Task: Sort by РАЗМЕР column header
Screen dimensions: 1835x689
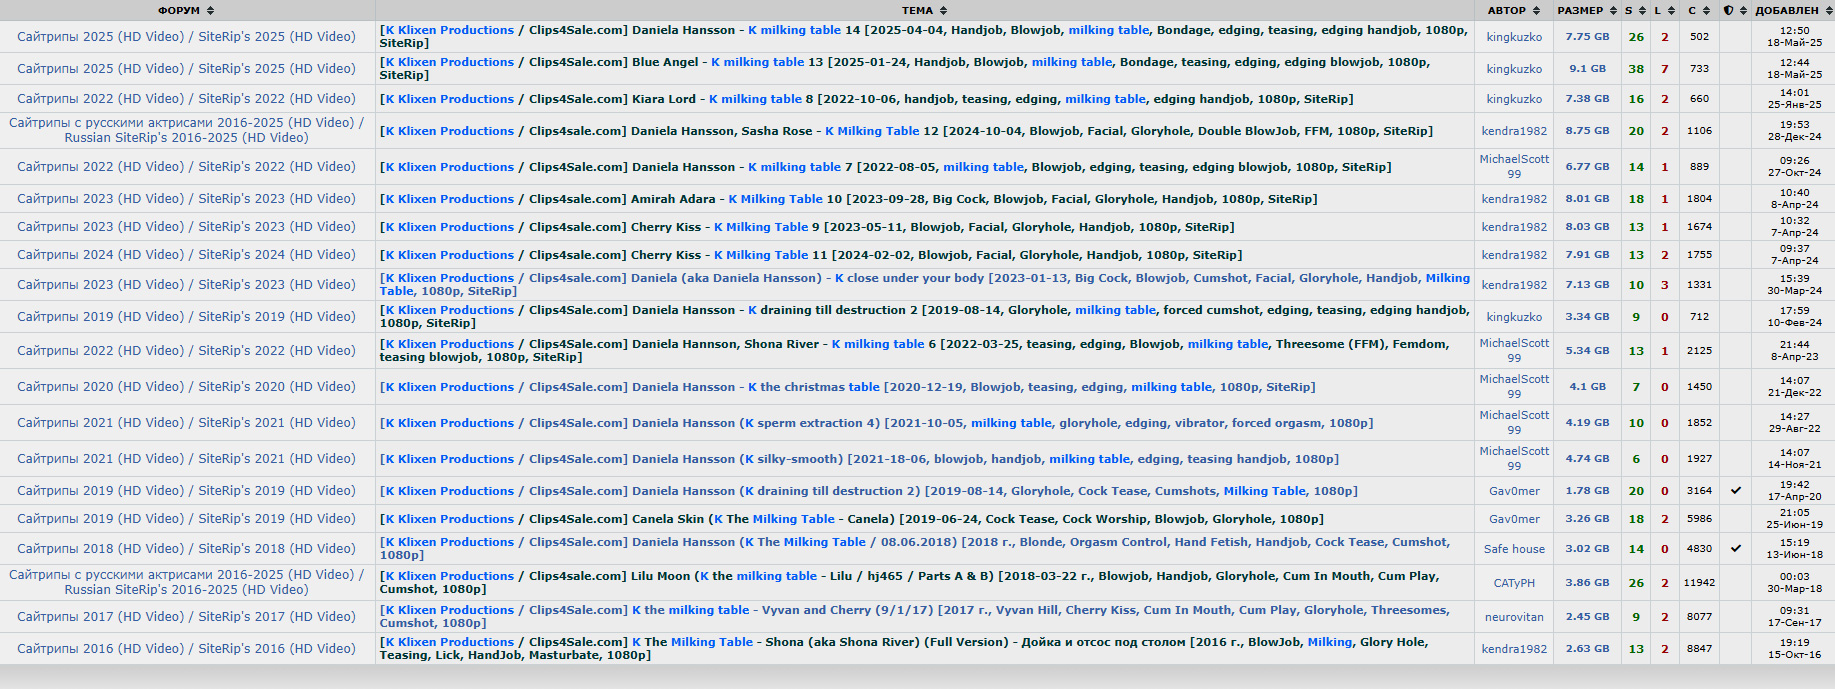Action: click(1587, 10)
